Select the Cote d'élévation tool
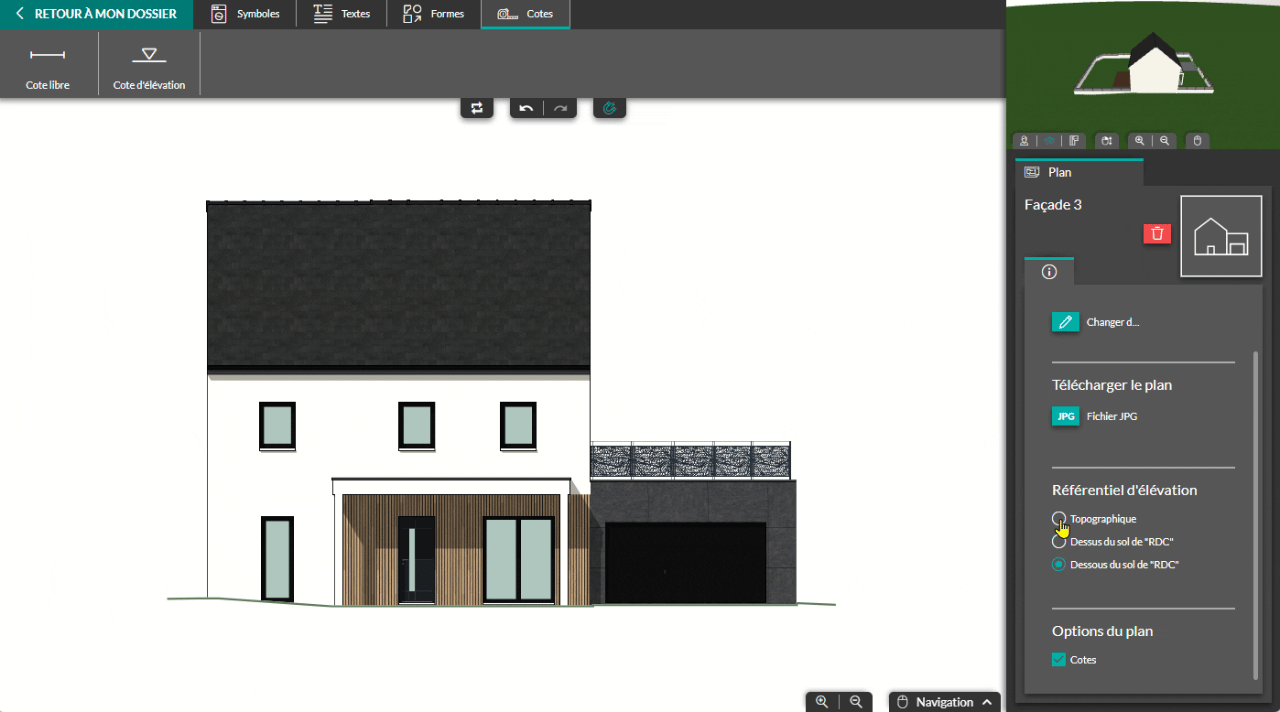This screenshot has height=712, width=1280. (x=149, y=66)
